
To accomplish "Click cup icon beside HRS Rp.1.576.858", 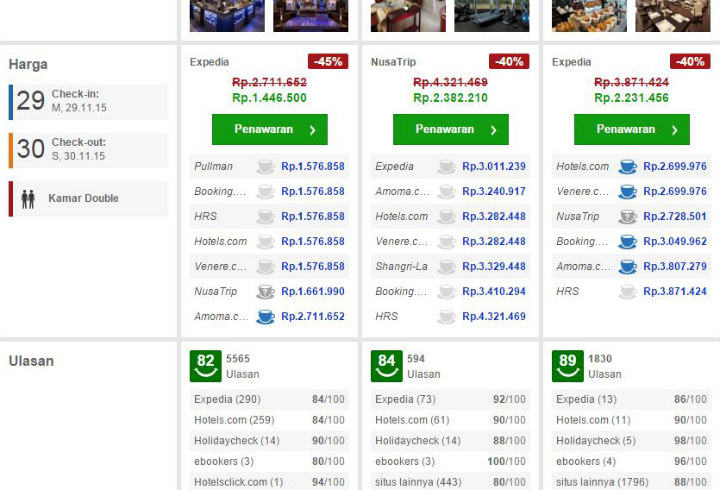I will [265, 216].
